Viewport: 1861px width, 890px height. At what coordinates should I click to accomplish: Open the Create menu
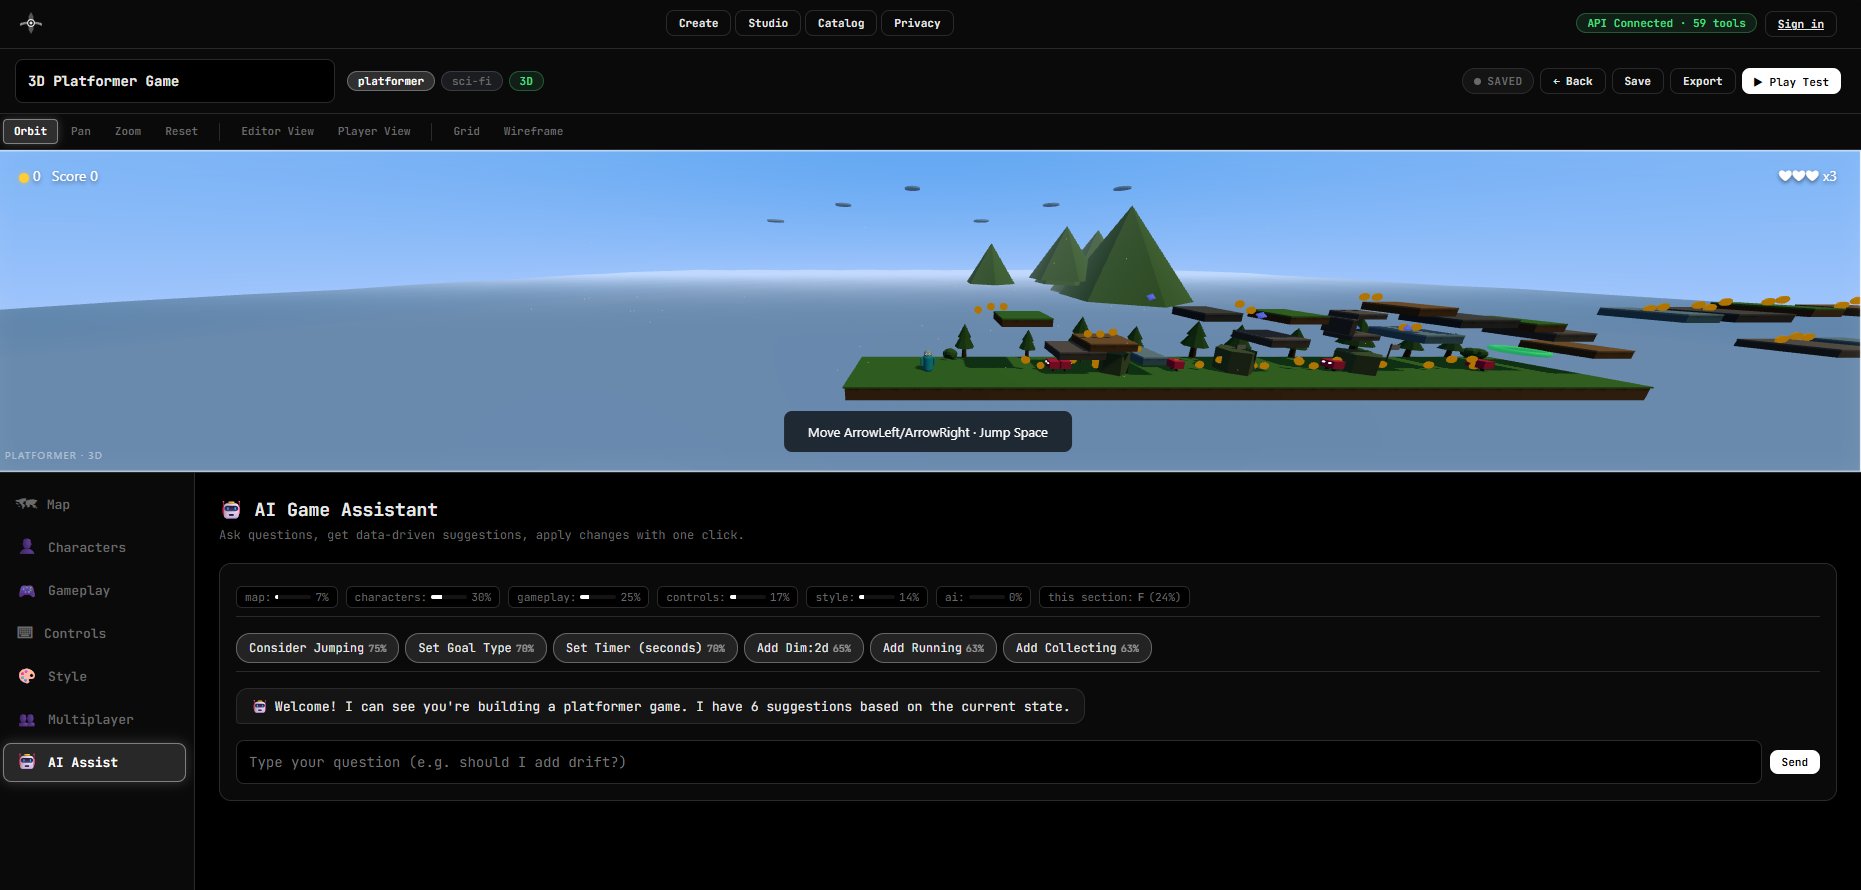coord(698,23)
